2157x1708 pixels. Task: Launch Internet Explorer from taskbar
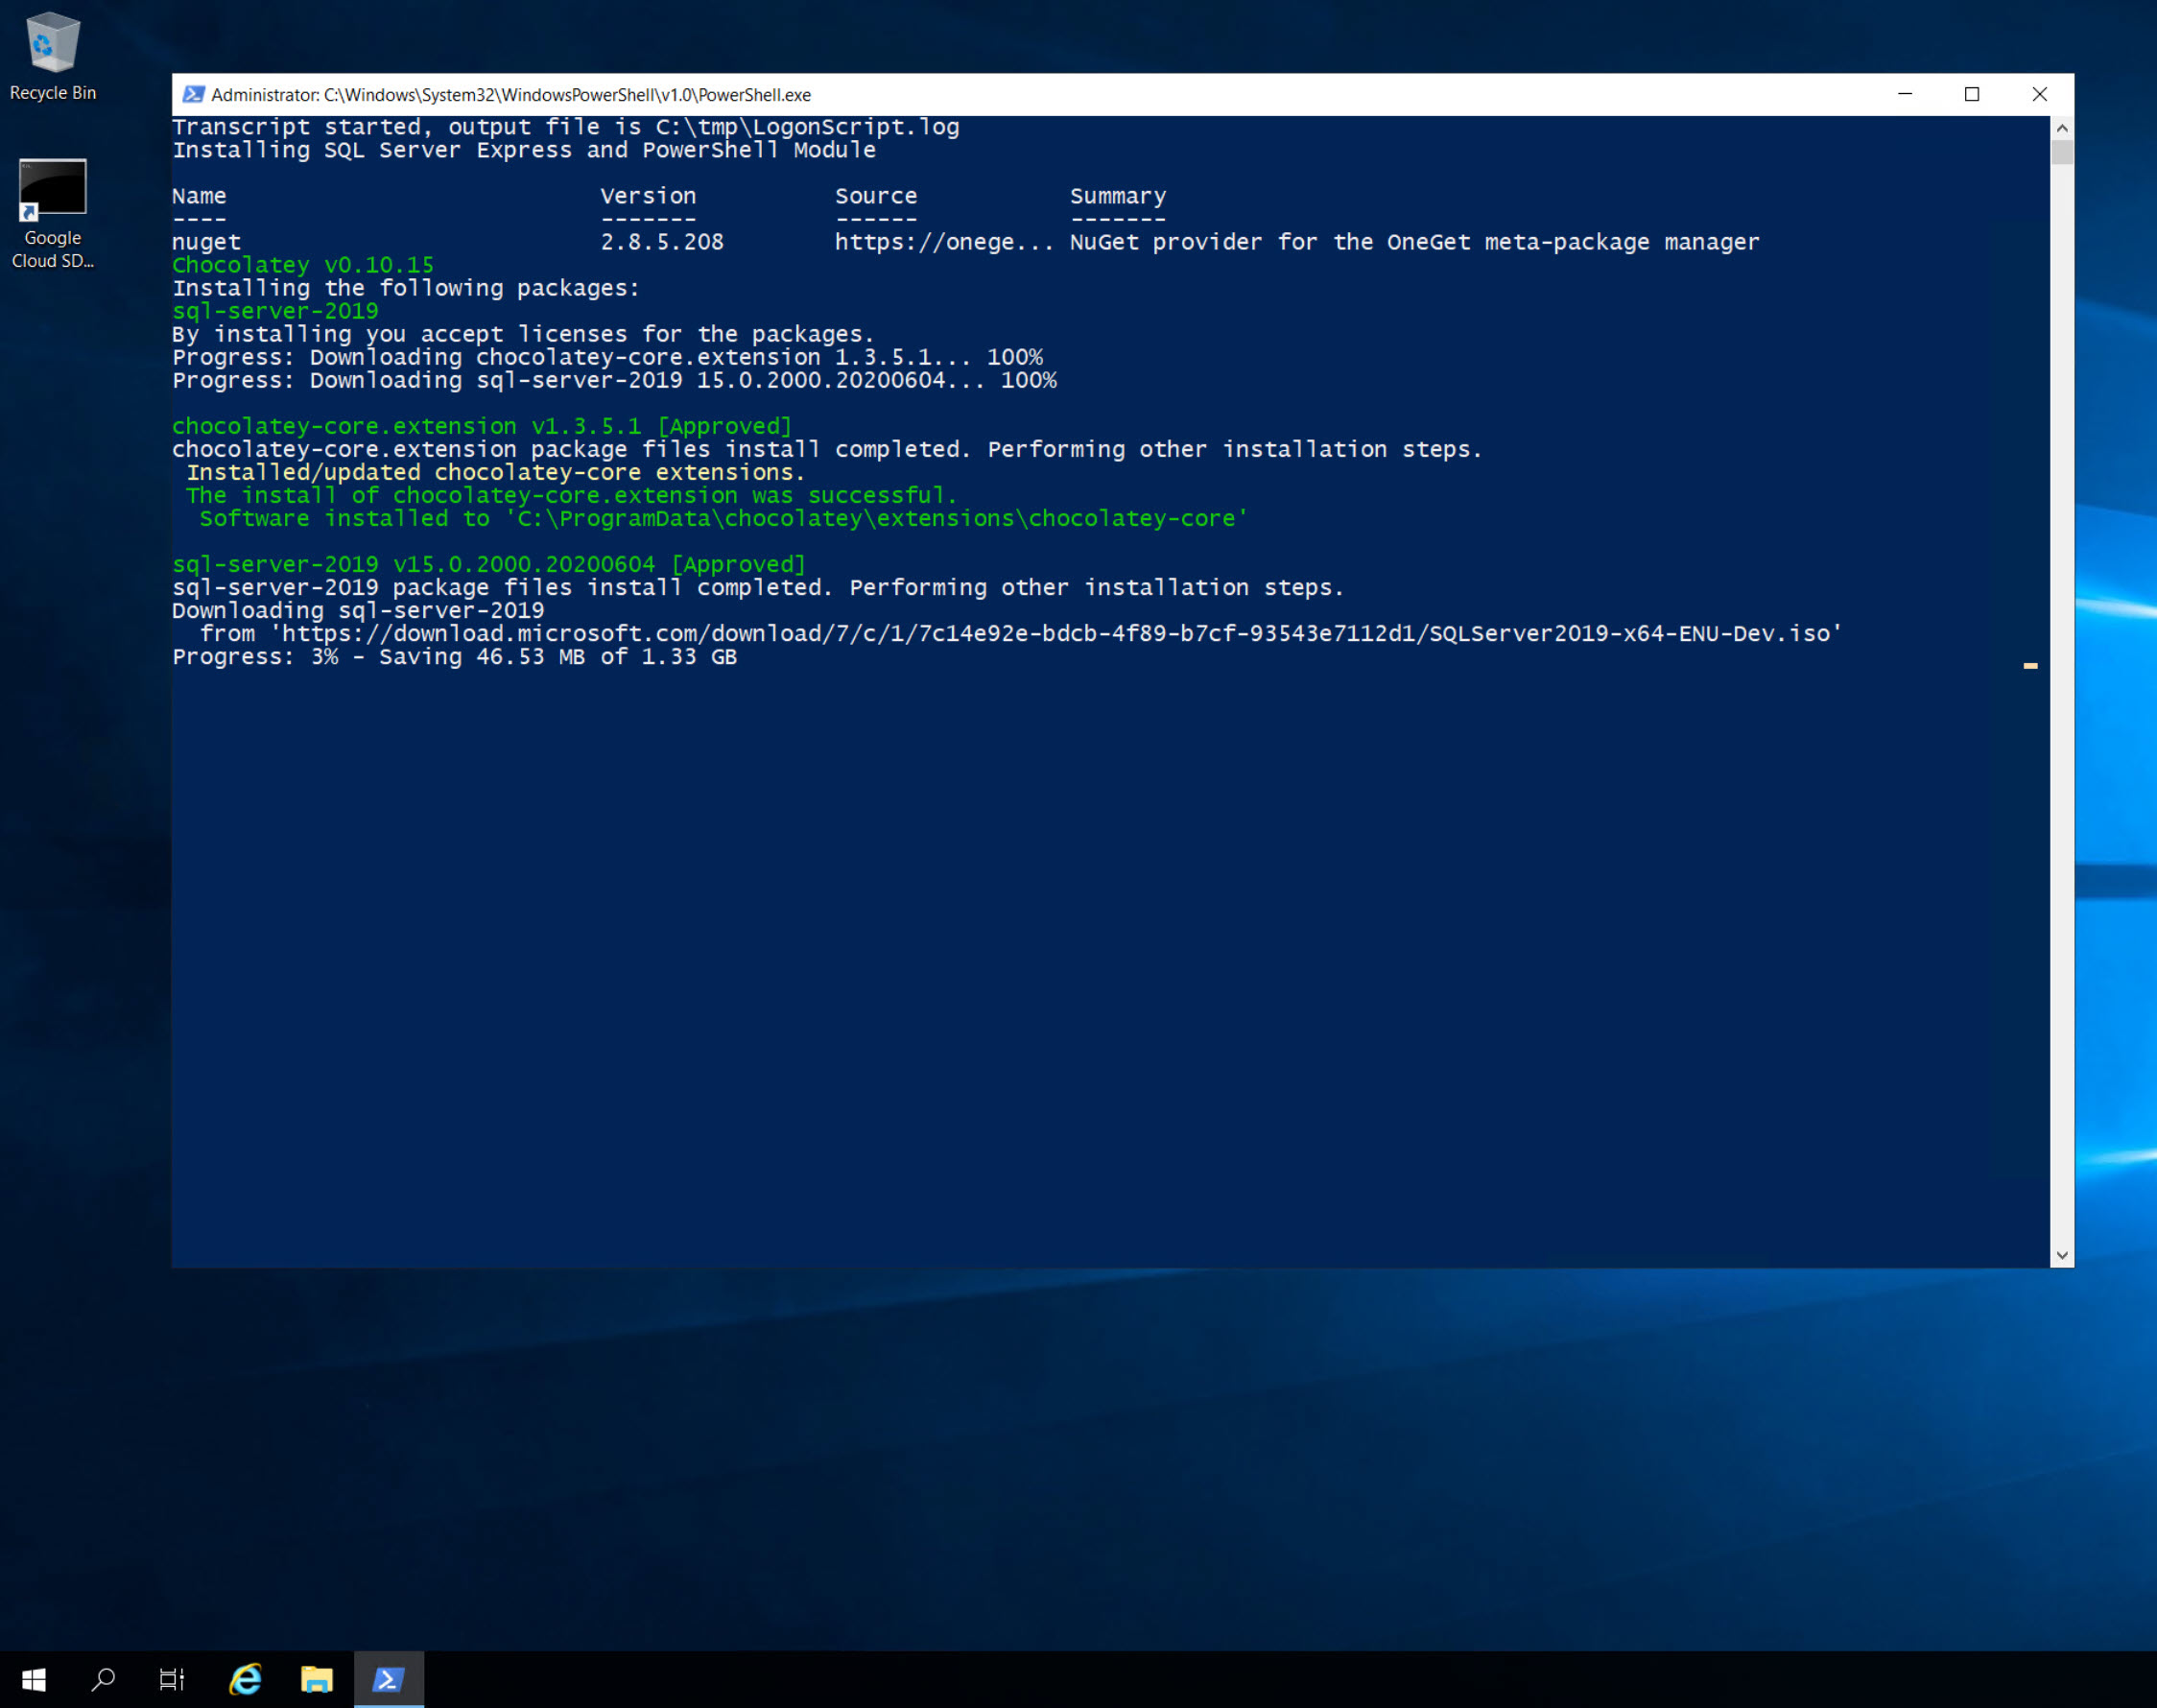245,1679
